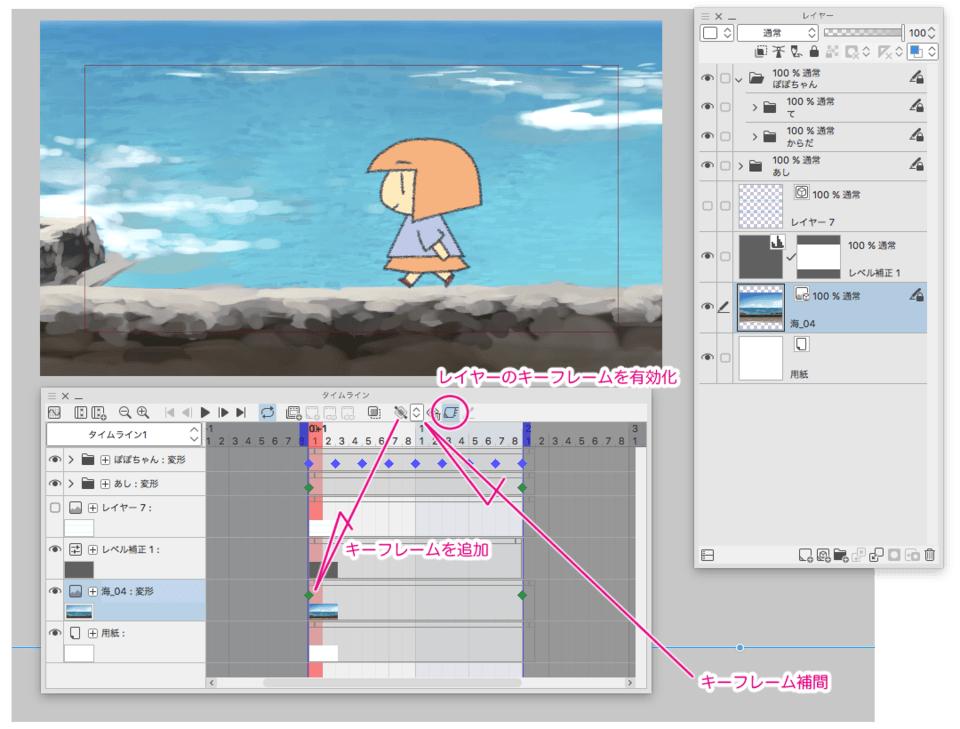
Task: Click the delete layer trash icon
Action: [x=930, y=554]
